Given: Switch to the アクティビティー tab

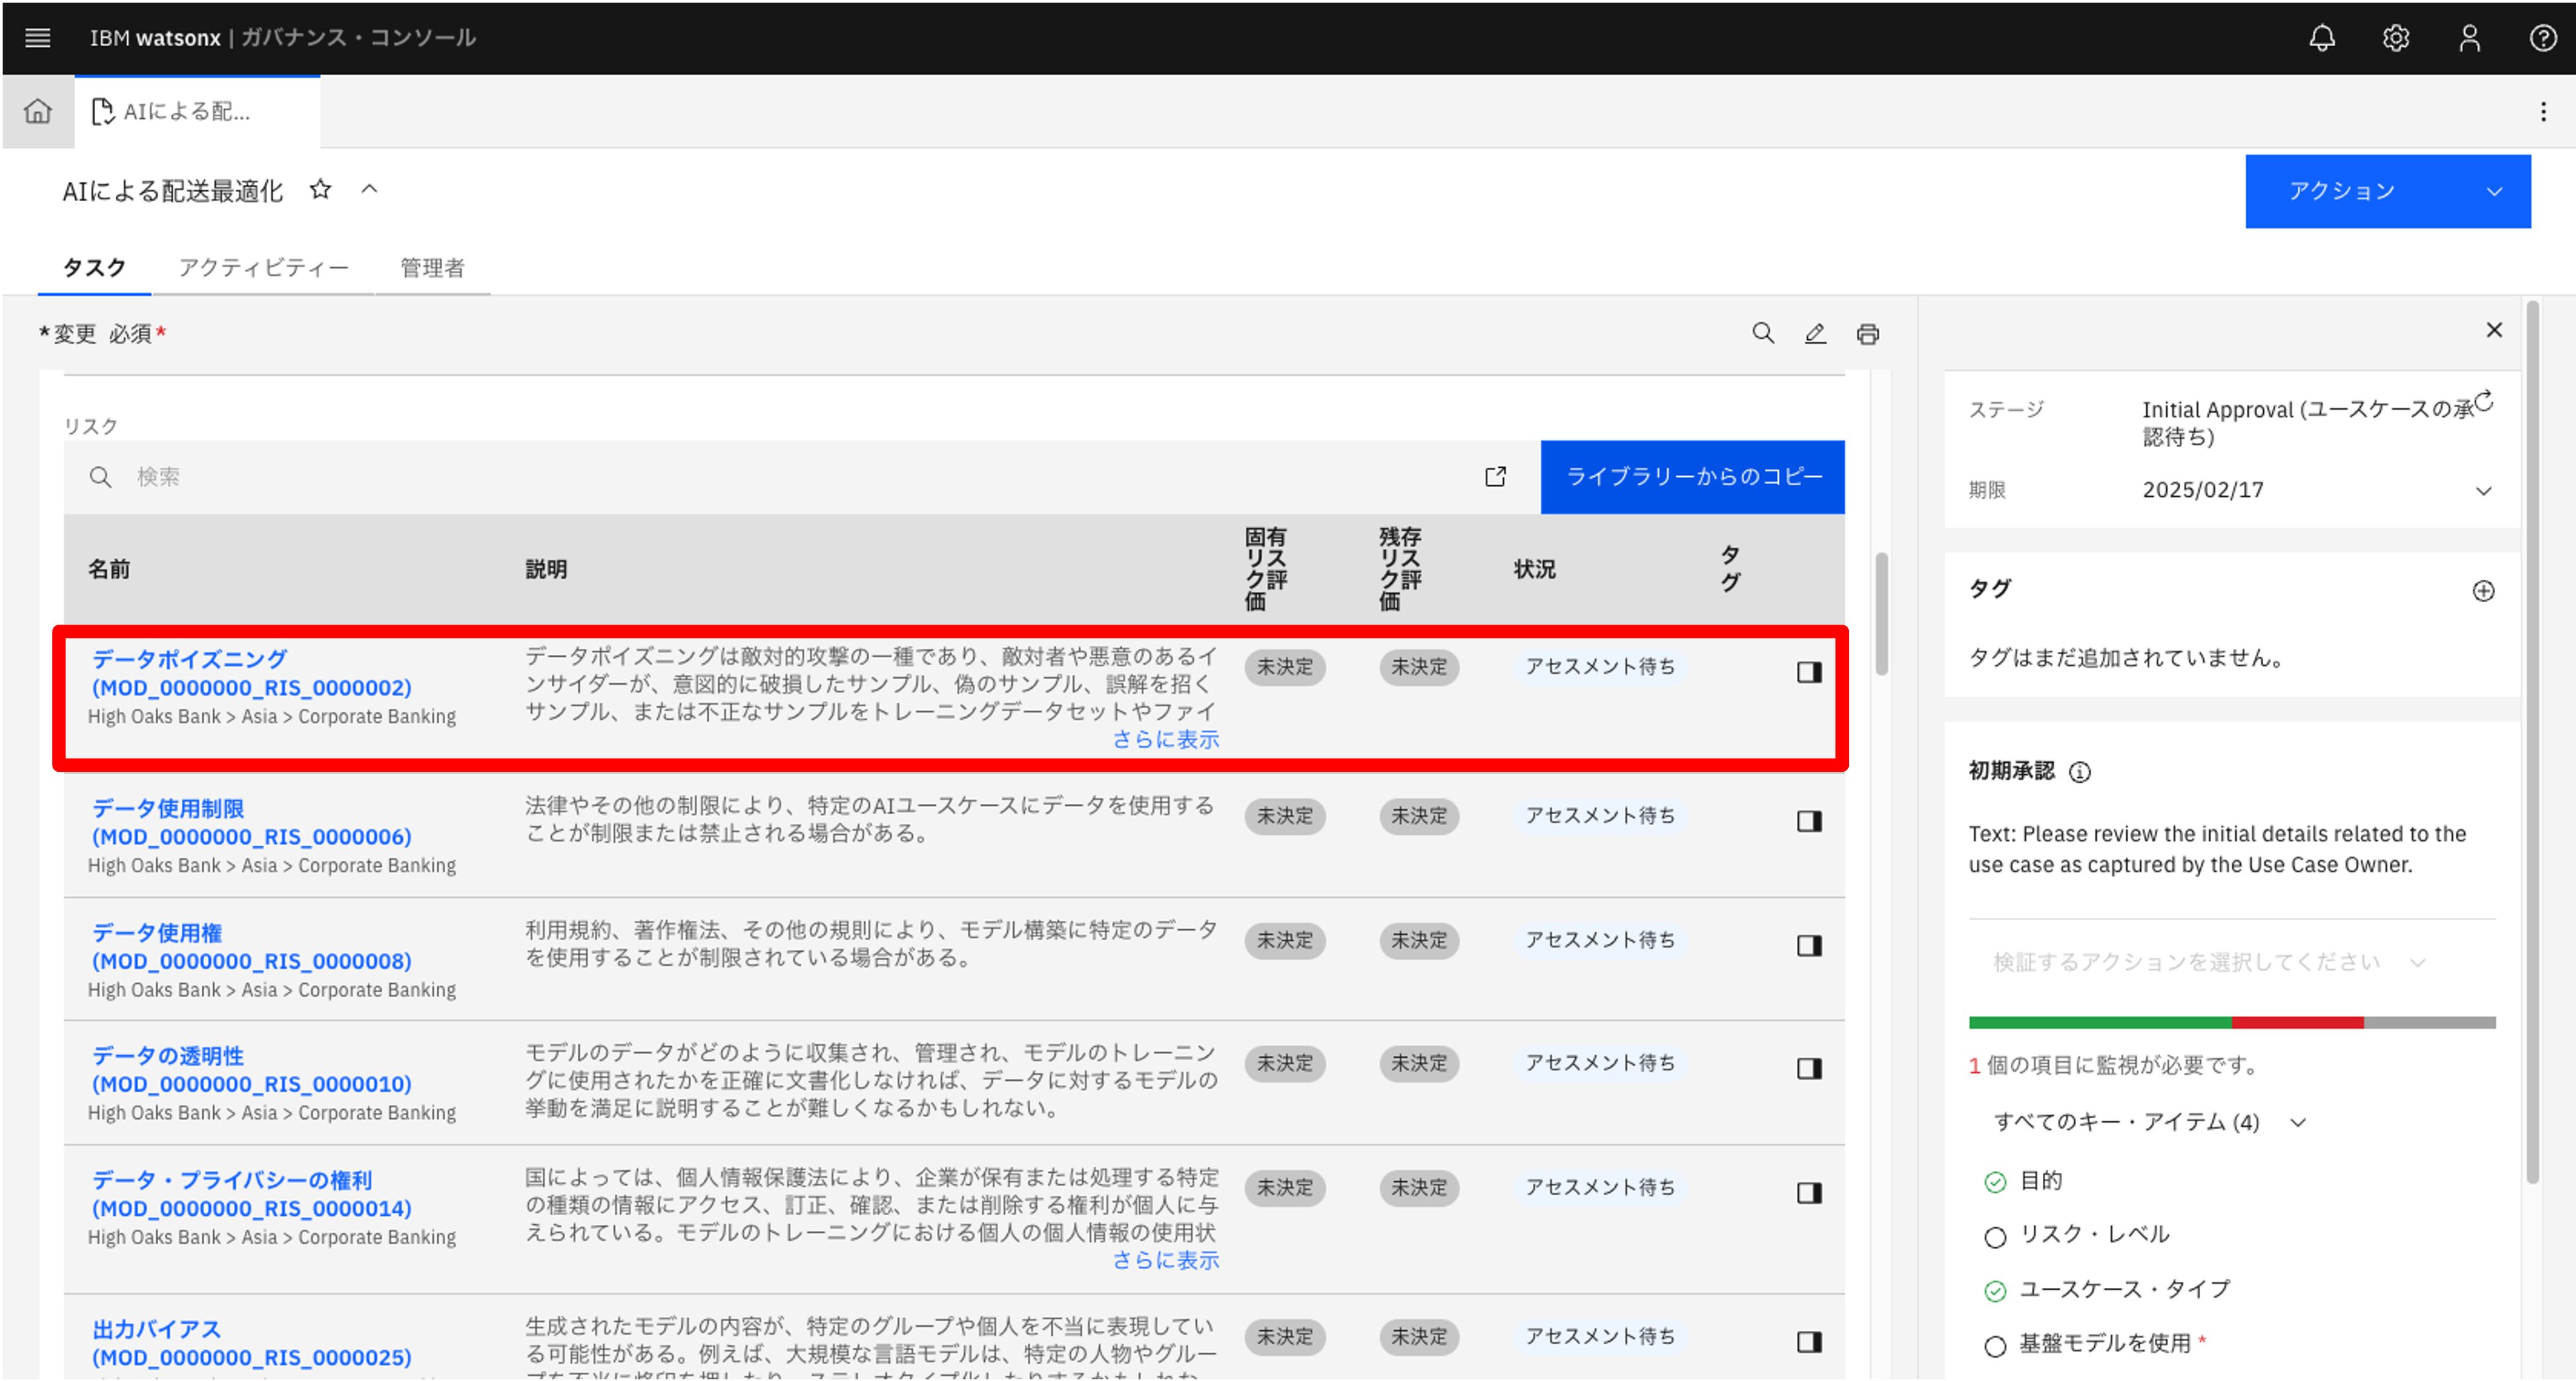Looking at the screenshot, I should [x=263, y=268].
